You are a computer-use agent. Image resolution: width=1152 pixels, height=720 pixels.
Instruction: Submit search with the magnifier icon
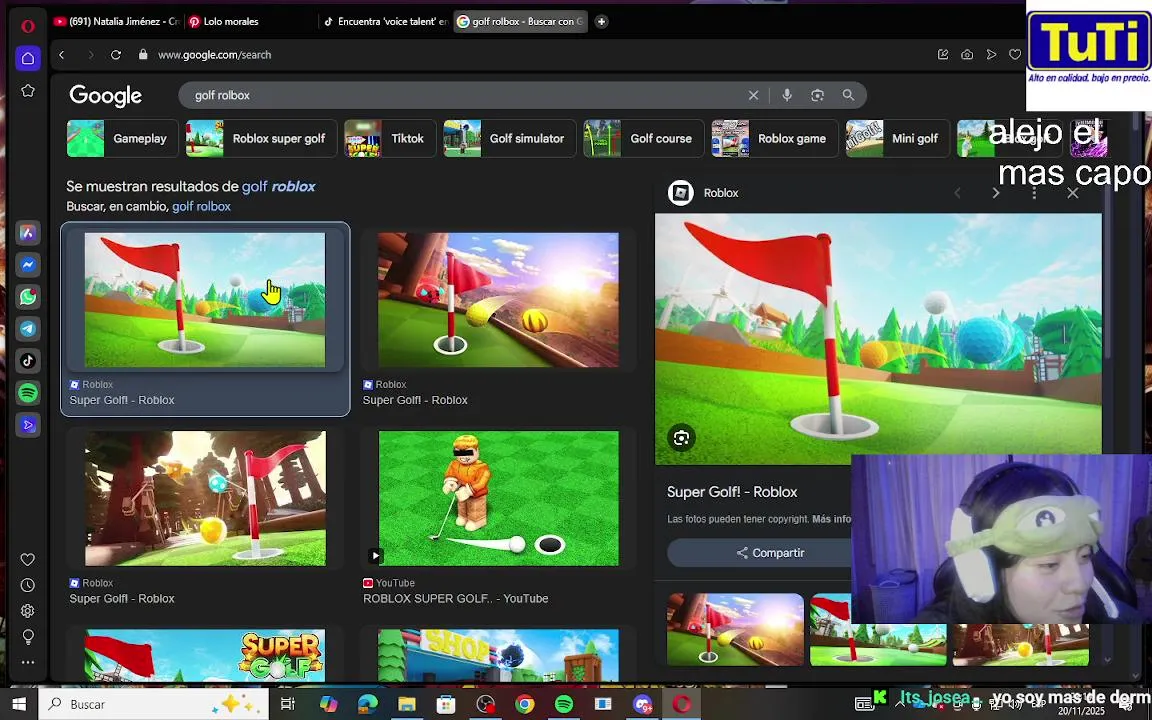tap(848, 95)
